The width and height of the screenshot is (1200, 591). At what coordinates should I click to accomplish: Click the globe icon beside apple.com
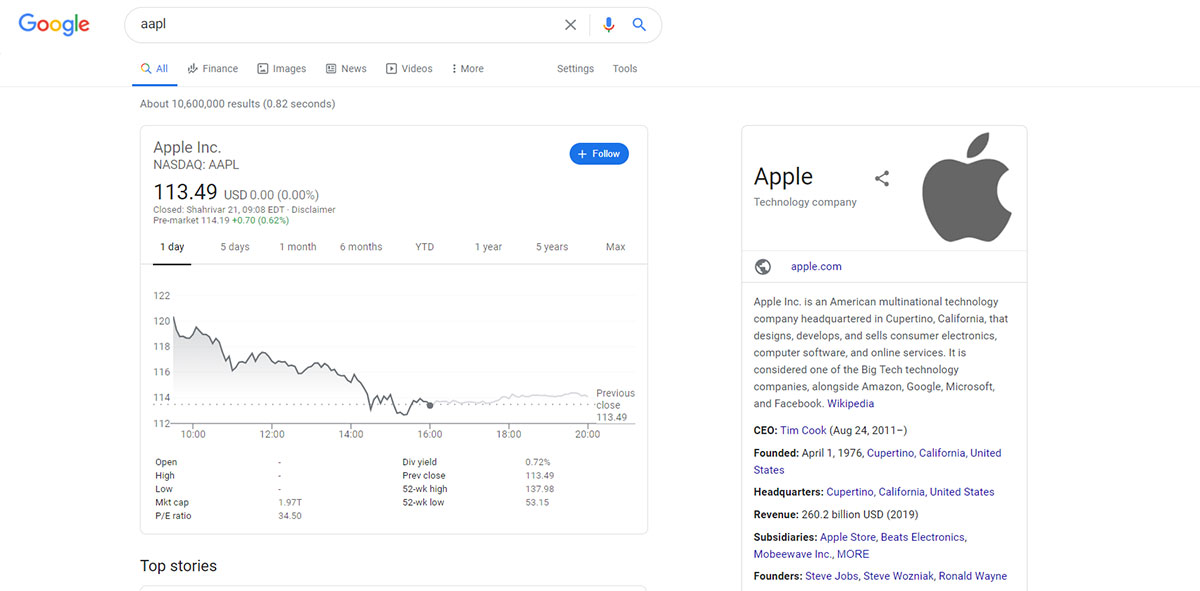coord(763,267)
